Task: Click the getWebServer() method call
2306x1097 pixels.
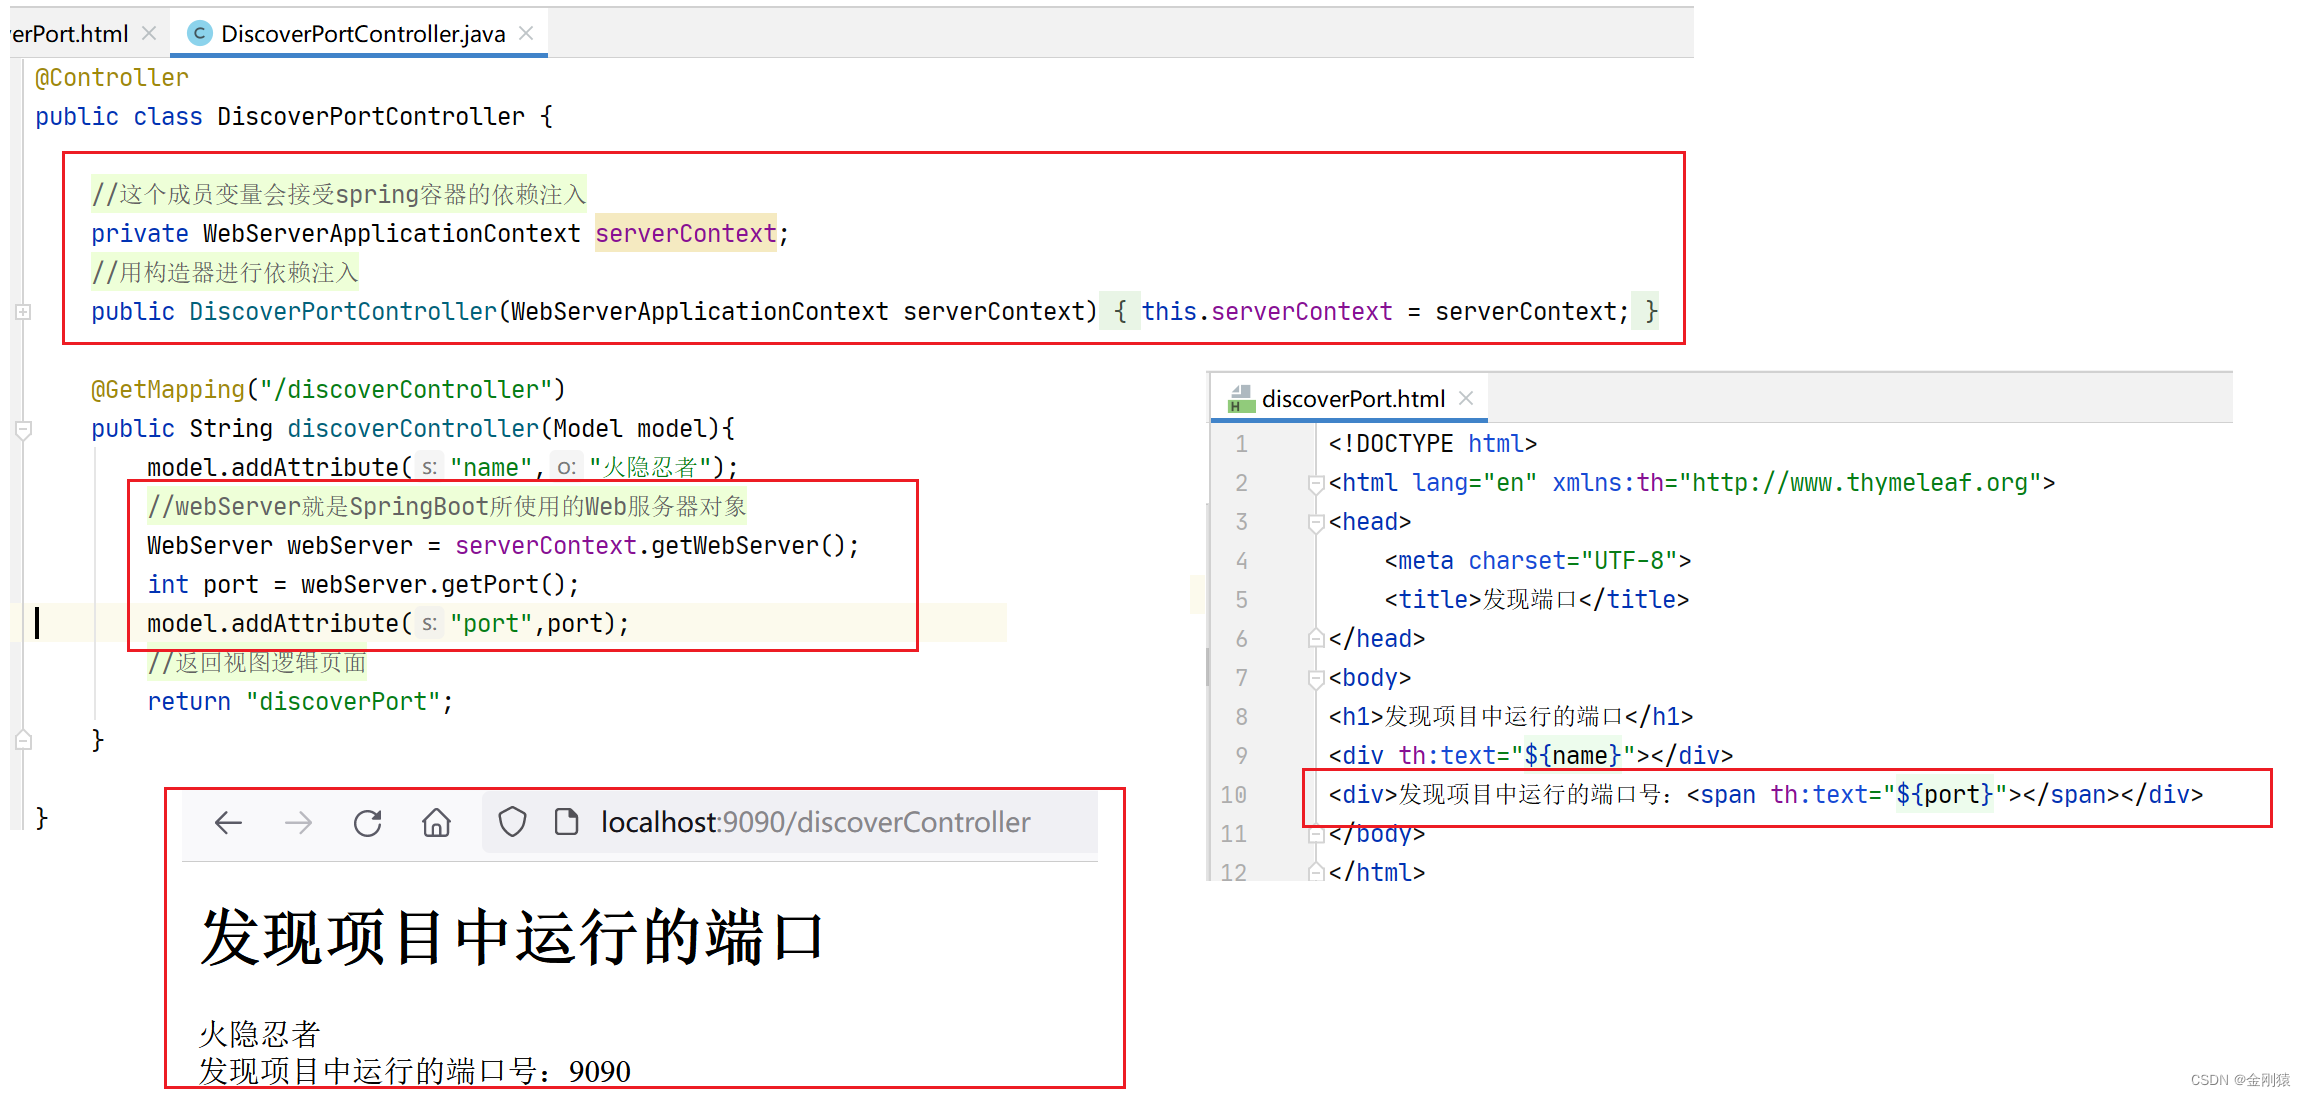Action: click(748, 546)
